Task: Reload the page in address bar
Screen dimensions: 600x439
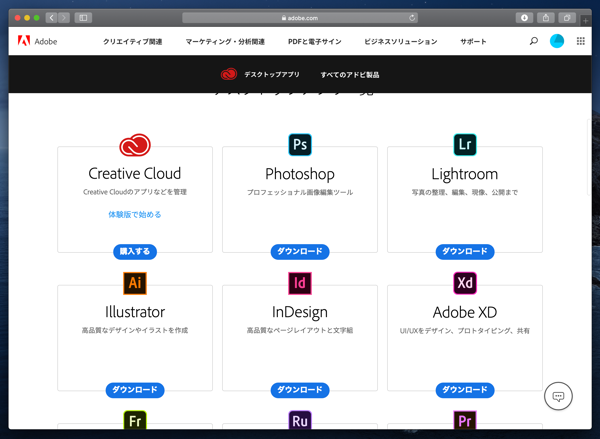Action: coord(412,18)
